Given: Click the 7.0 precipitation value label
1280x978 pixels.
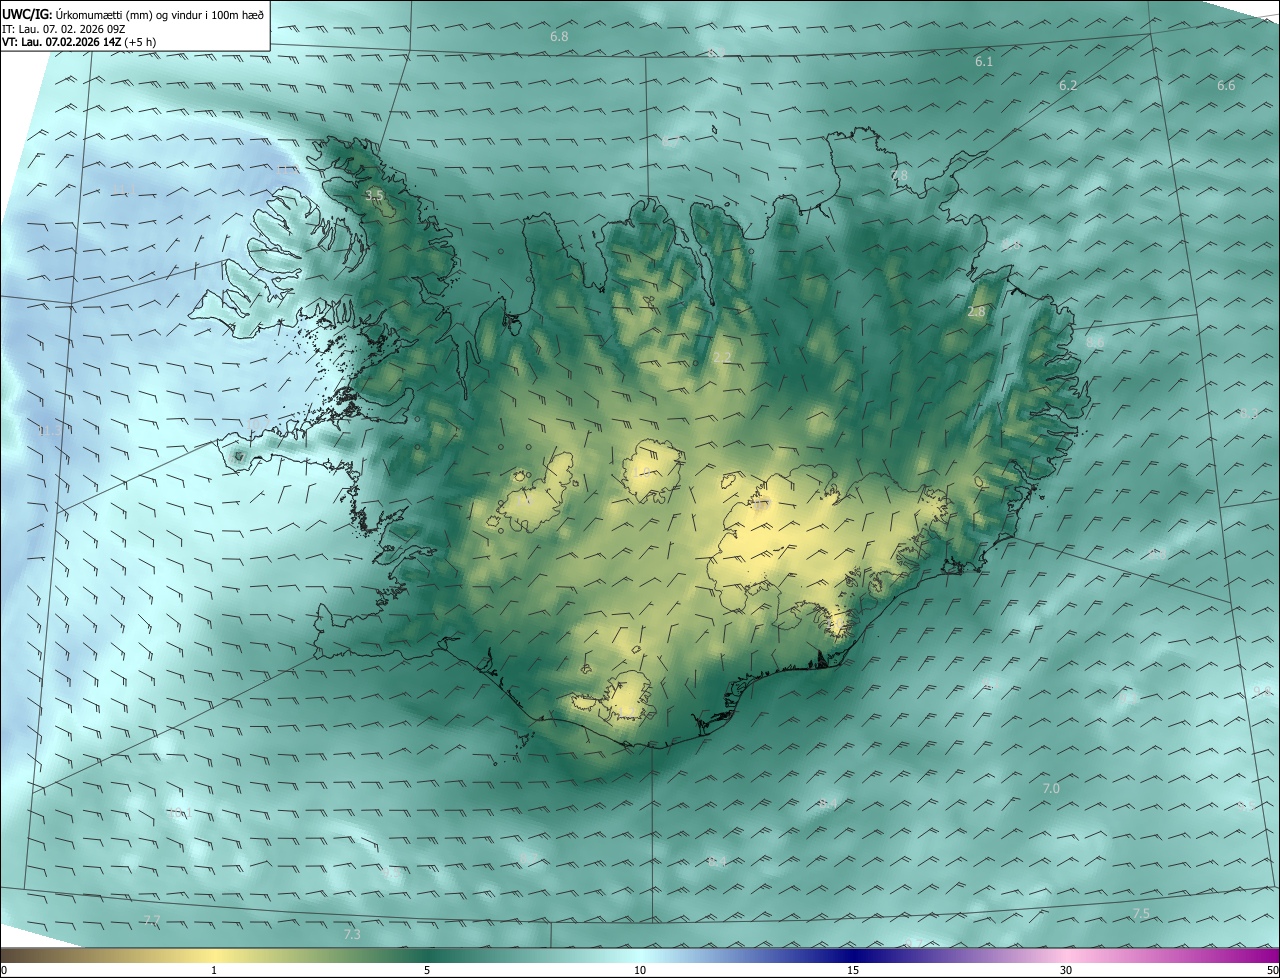Looking at the screenshot, I should 1051,789.
